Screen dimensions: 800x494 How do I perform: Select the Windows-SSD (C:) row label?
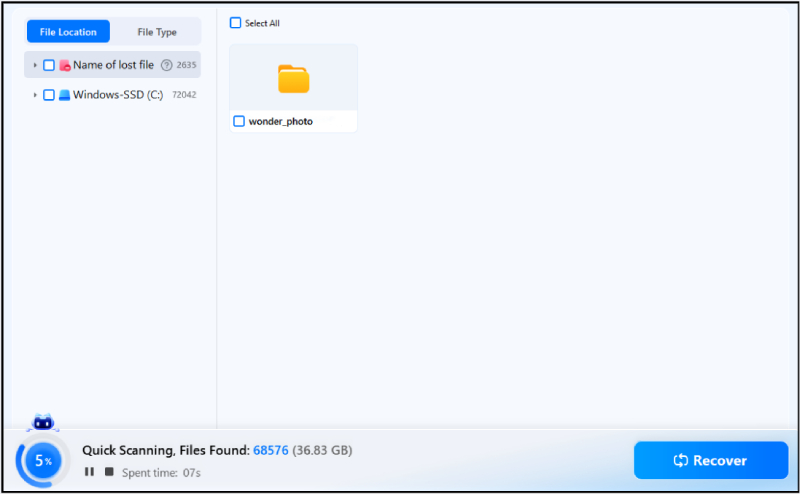[118, 95]
